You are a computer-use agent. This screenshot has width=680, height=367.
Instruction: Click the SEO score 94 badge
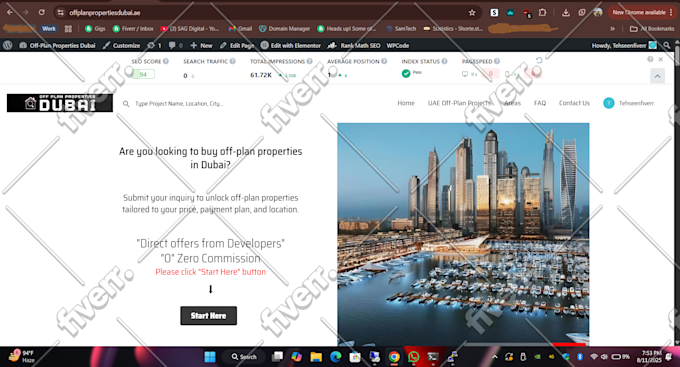pos(143,75)
